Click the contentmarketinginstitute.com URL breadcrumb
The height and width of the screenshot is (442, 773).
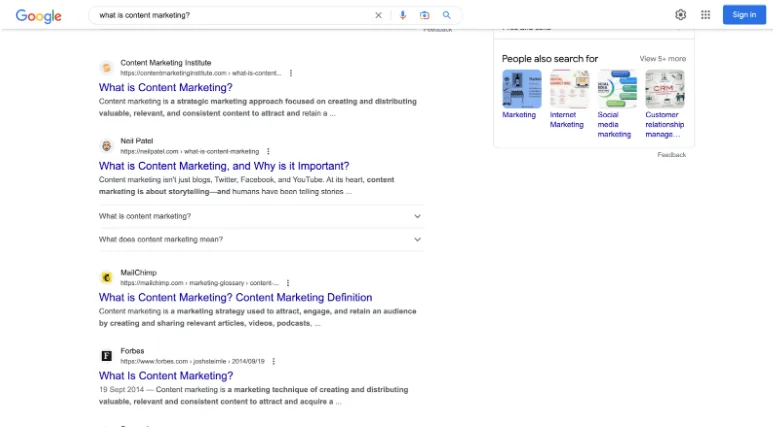coord(201,73)
